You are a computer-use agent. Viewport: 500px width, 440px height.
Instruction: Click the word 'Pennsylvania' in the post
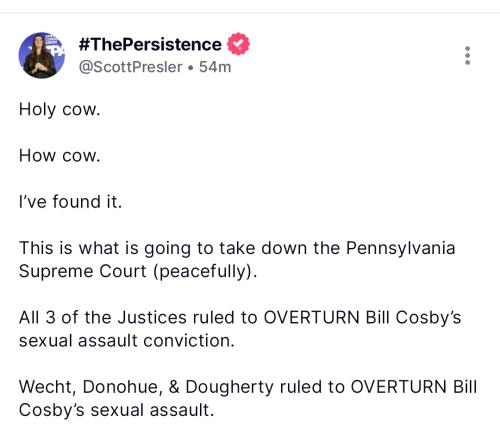pos(400,249)
